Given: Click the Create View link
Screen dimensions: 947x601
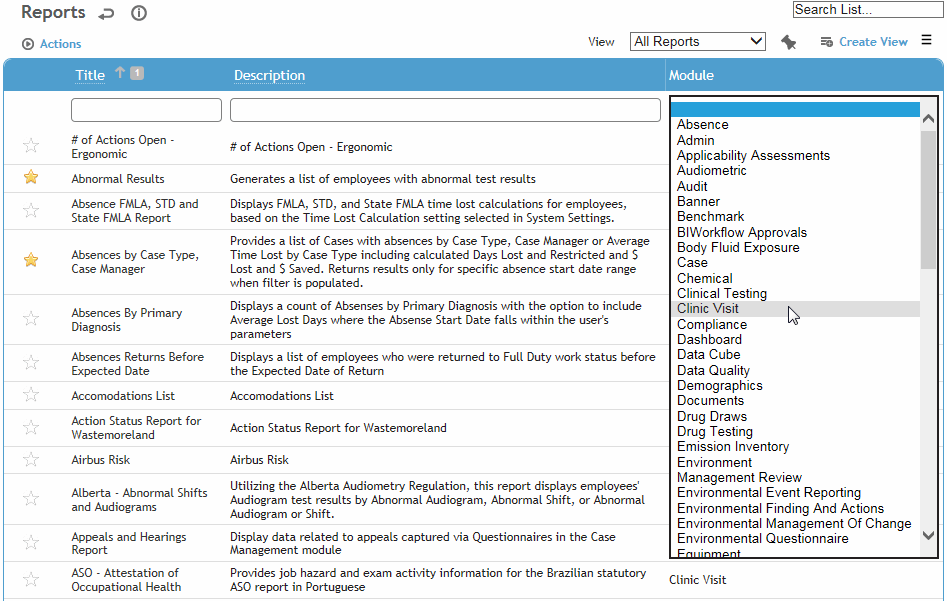Looking at the screenshot, I should click(873, 42).
